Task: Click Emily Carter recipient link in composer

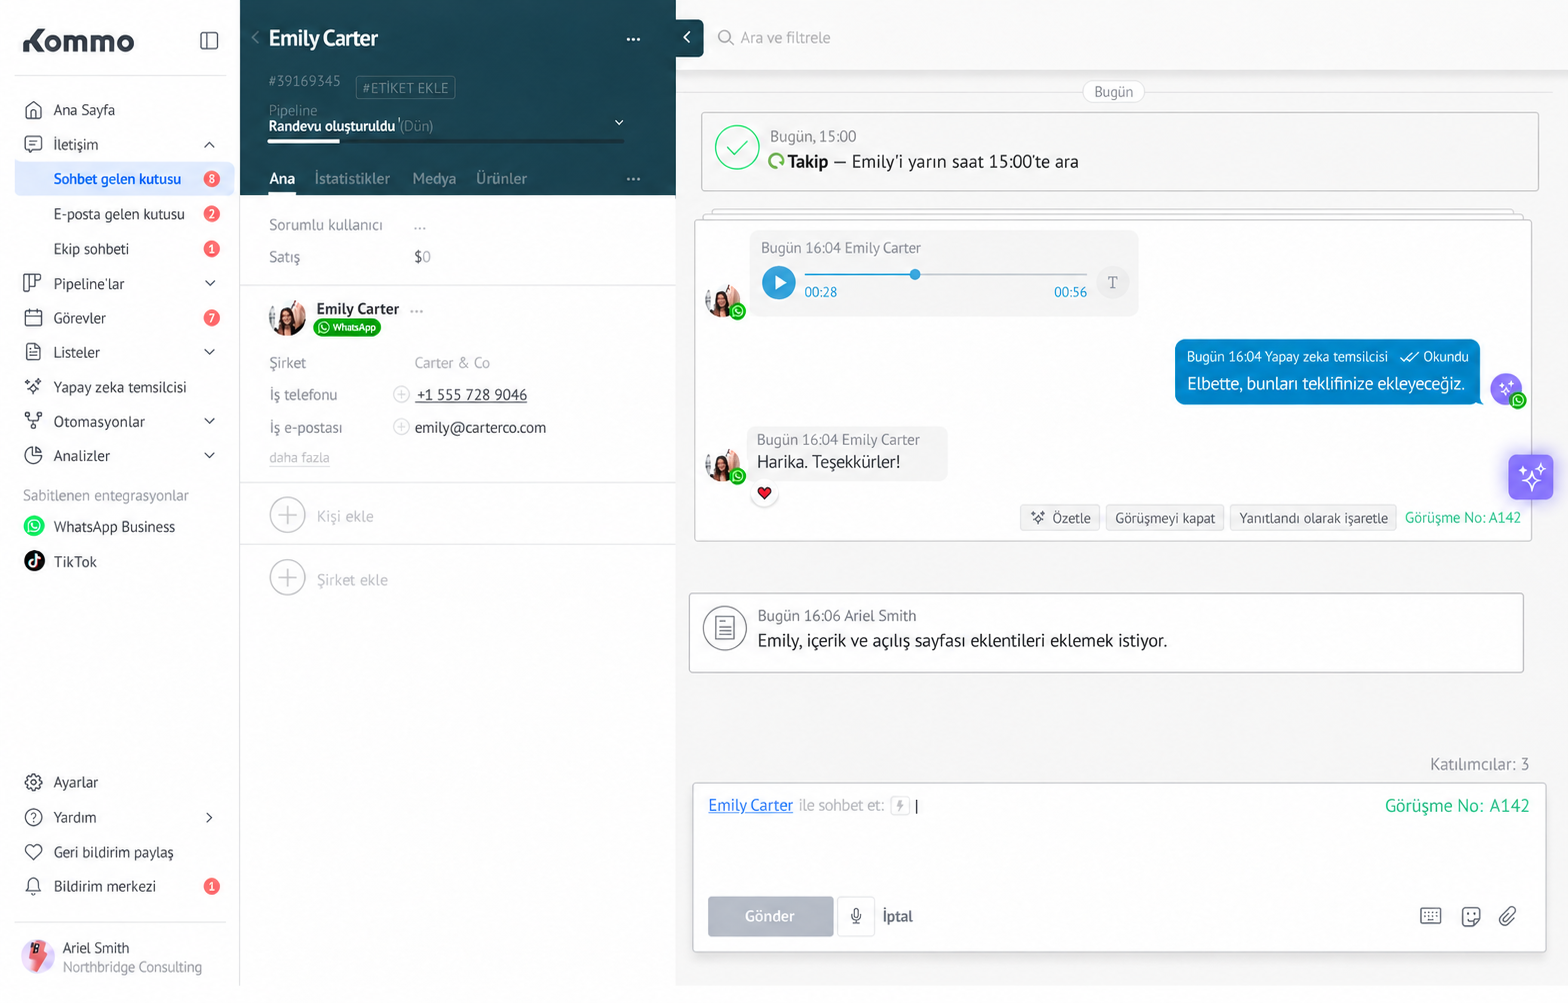Action: click(x=750, y=806)
